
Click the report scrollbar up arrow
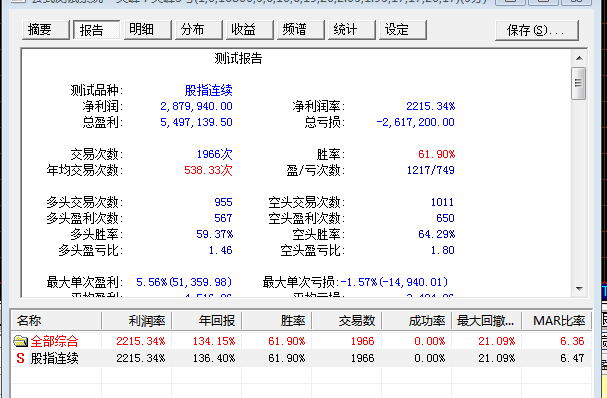pyautogui.click(x=579, y=58)
